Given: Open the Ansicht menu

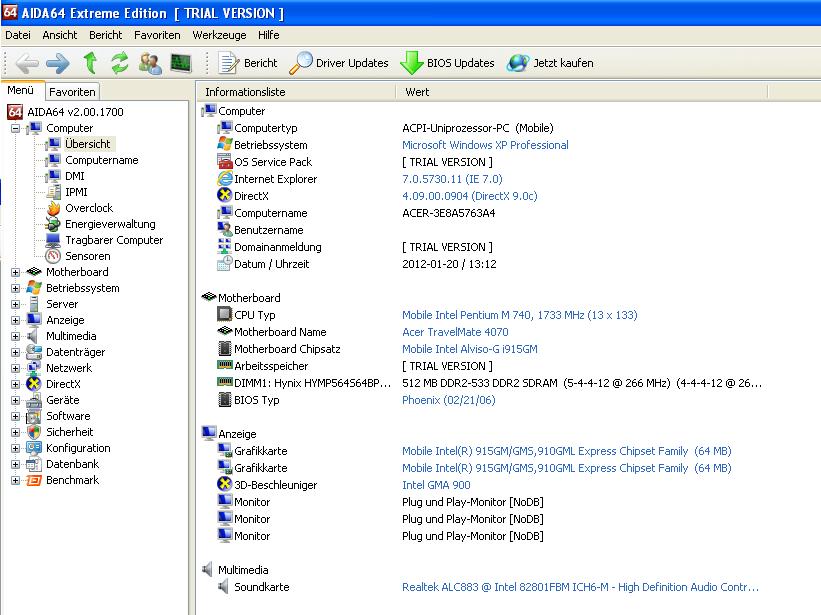Looking at the screenshot, I should [x=60, y=35].
